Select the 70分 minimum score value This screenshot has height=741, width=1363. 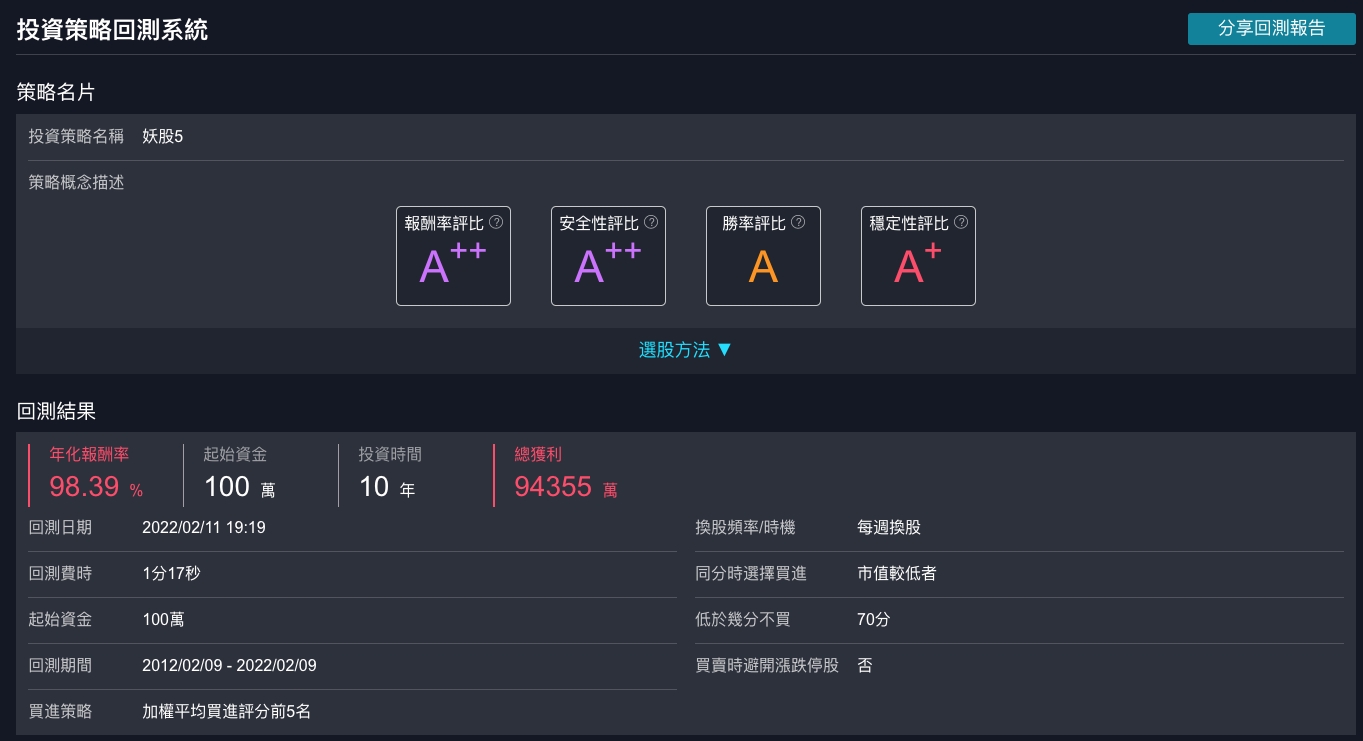click(x=873, y=620)
